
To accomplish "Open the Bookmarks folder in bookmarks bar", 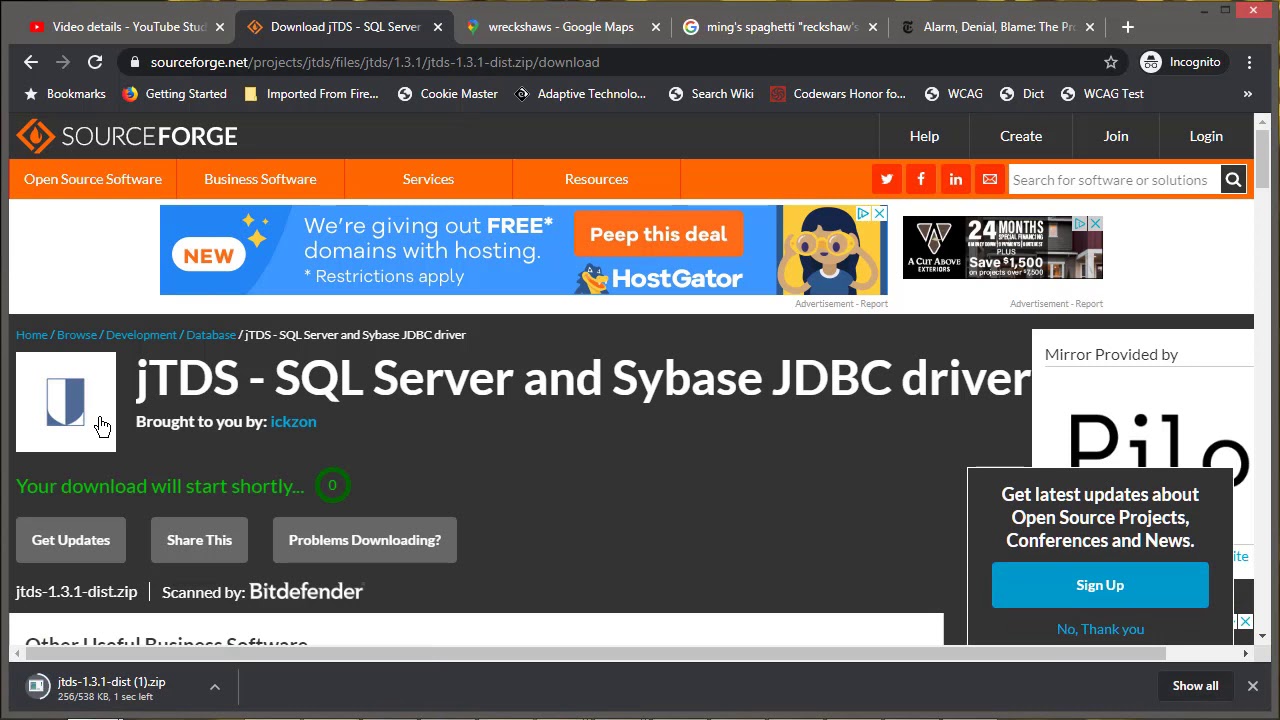I will point(64,94).
